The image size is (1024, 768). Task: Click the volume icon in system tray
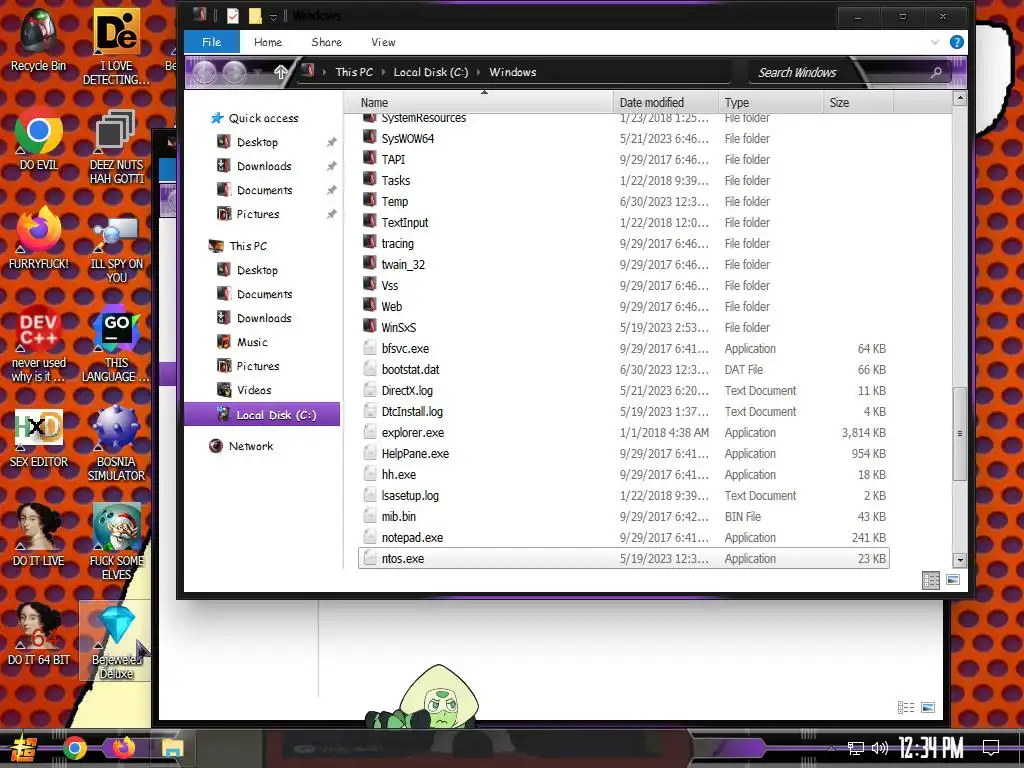(880, 748)
